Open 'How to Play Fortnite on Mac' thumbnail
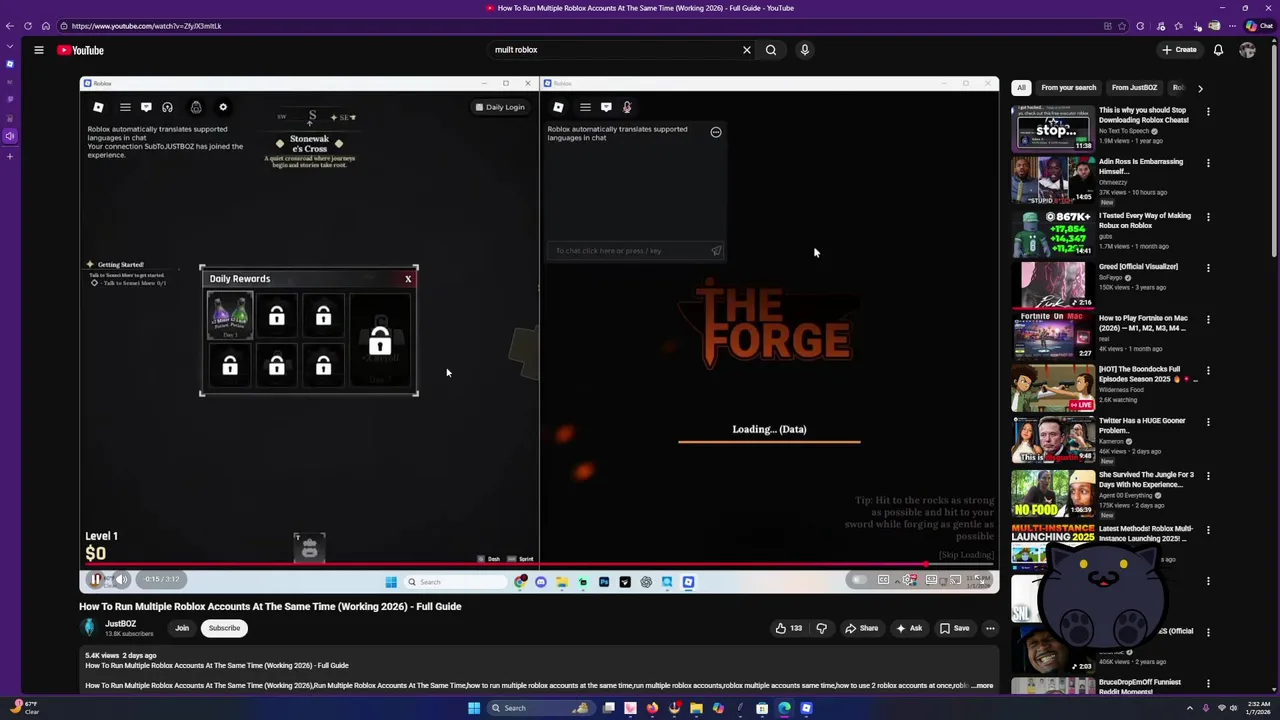Image resolution: width=1280 pixels, height=720 pixels. (x=1052, y=336)
